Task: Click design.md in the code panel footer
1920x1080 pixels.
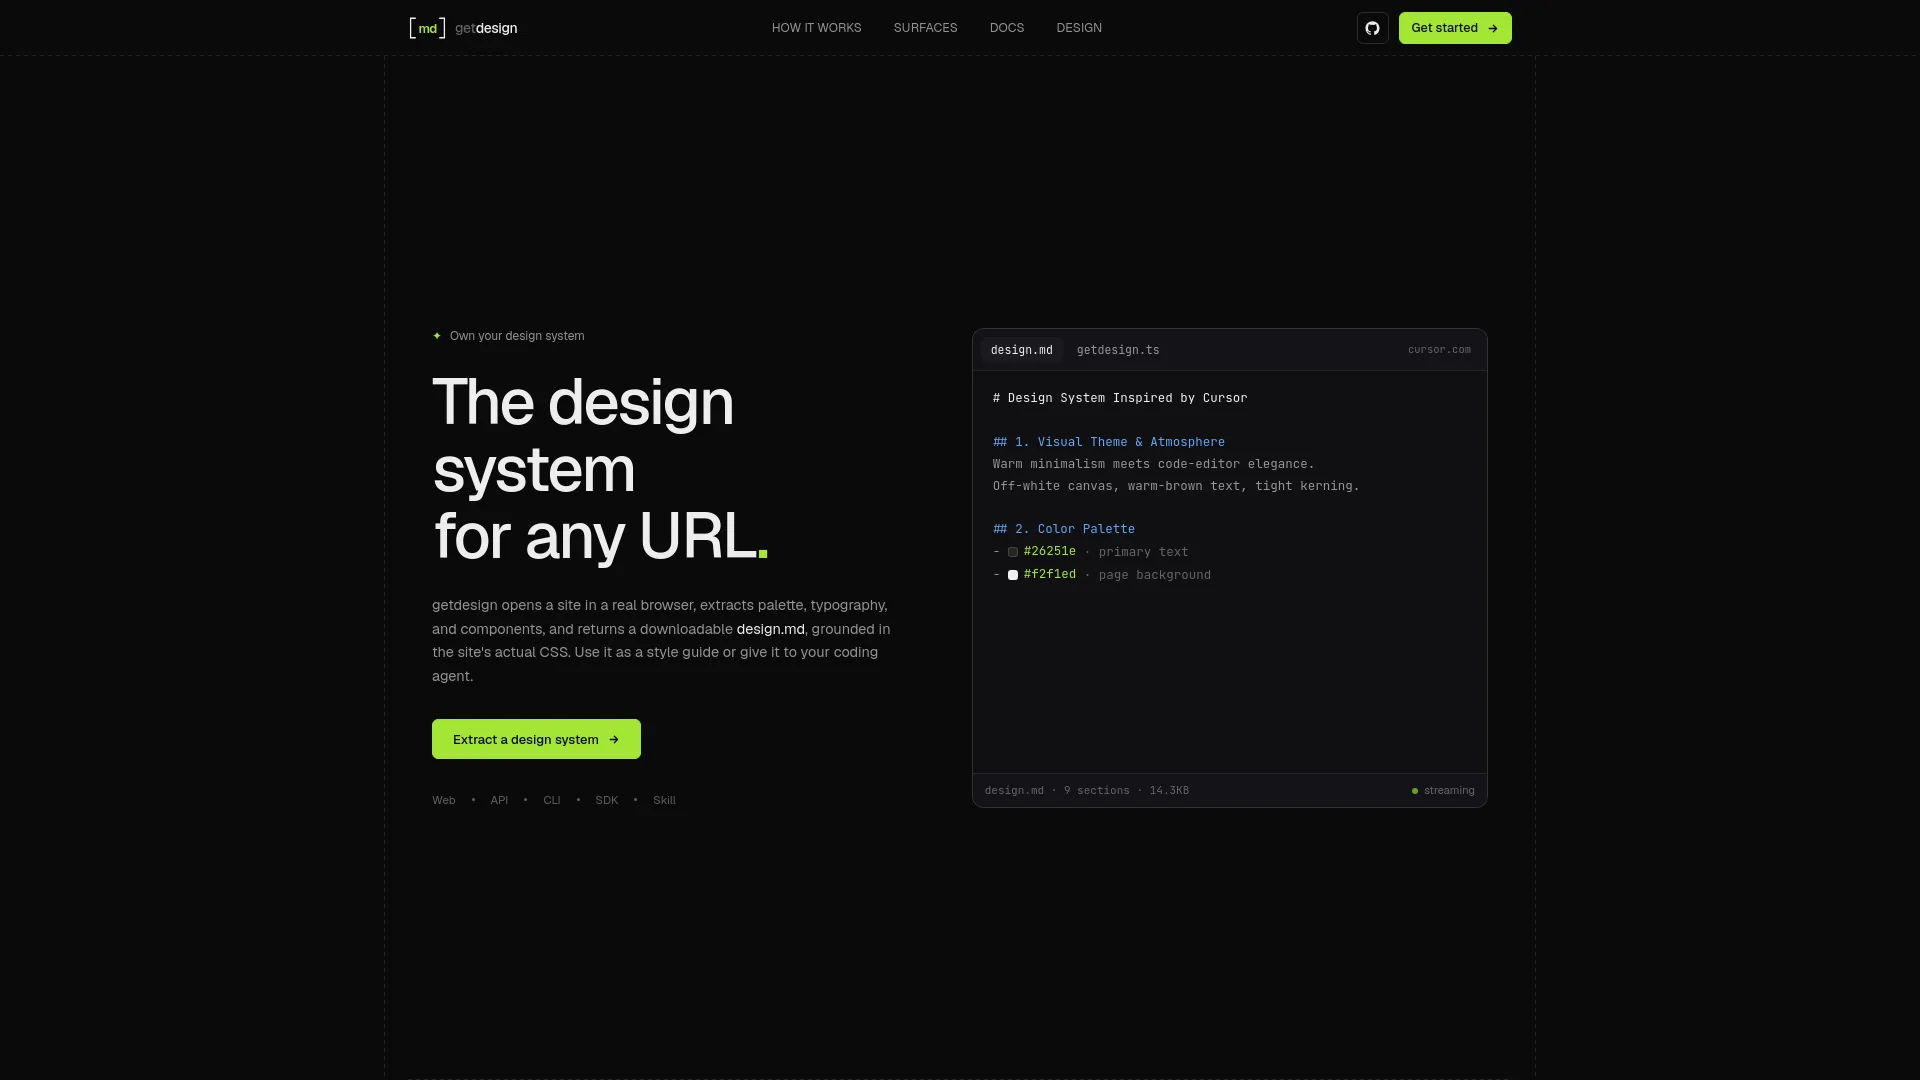Action: (x=1014, y=791)
